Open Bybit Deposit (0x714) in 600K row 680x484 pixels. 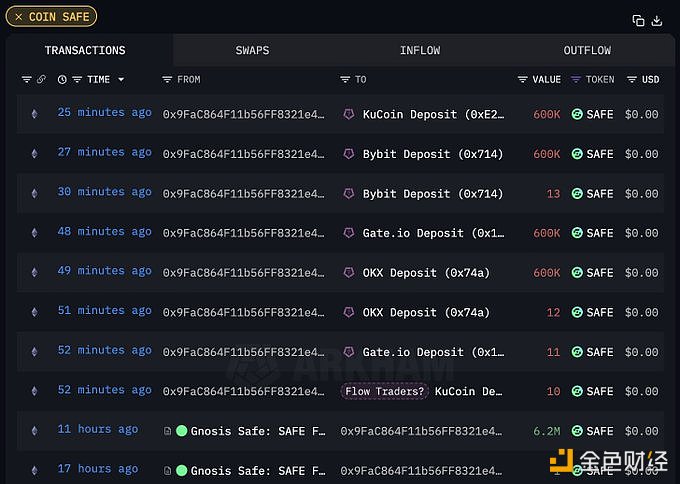433,154
